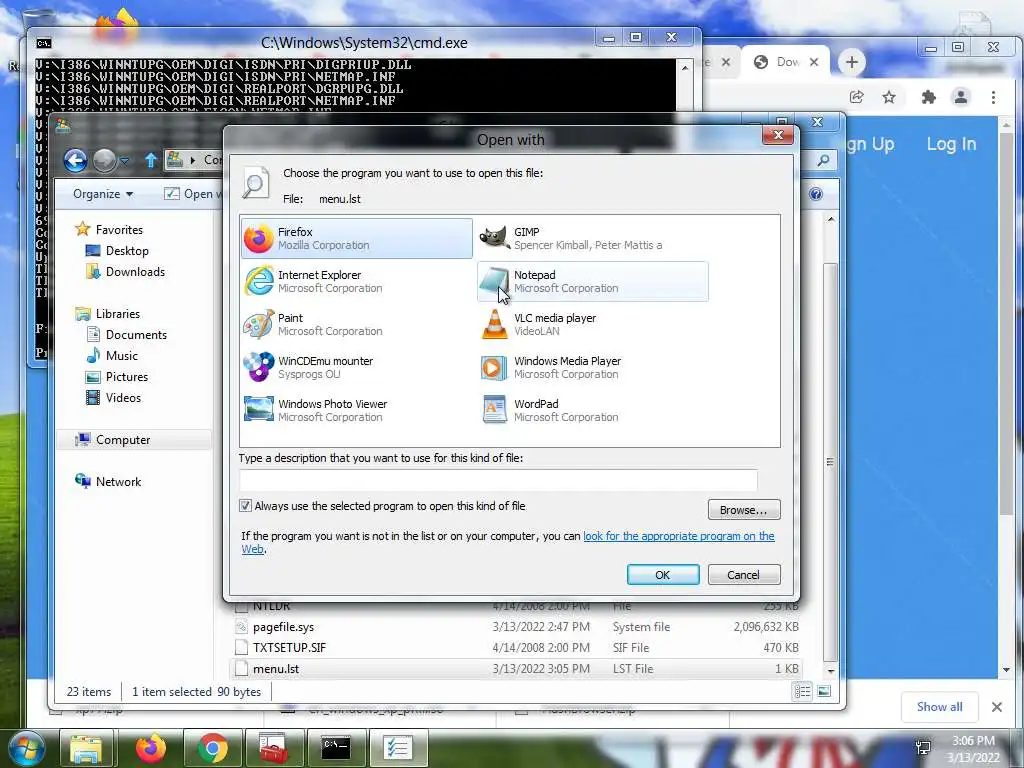Screen dimensions: 1024x768
Task: Cancel the Open with dialog
Action: (744, 575)
